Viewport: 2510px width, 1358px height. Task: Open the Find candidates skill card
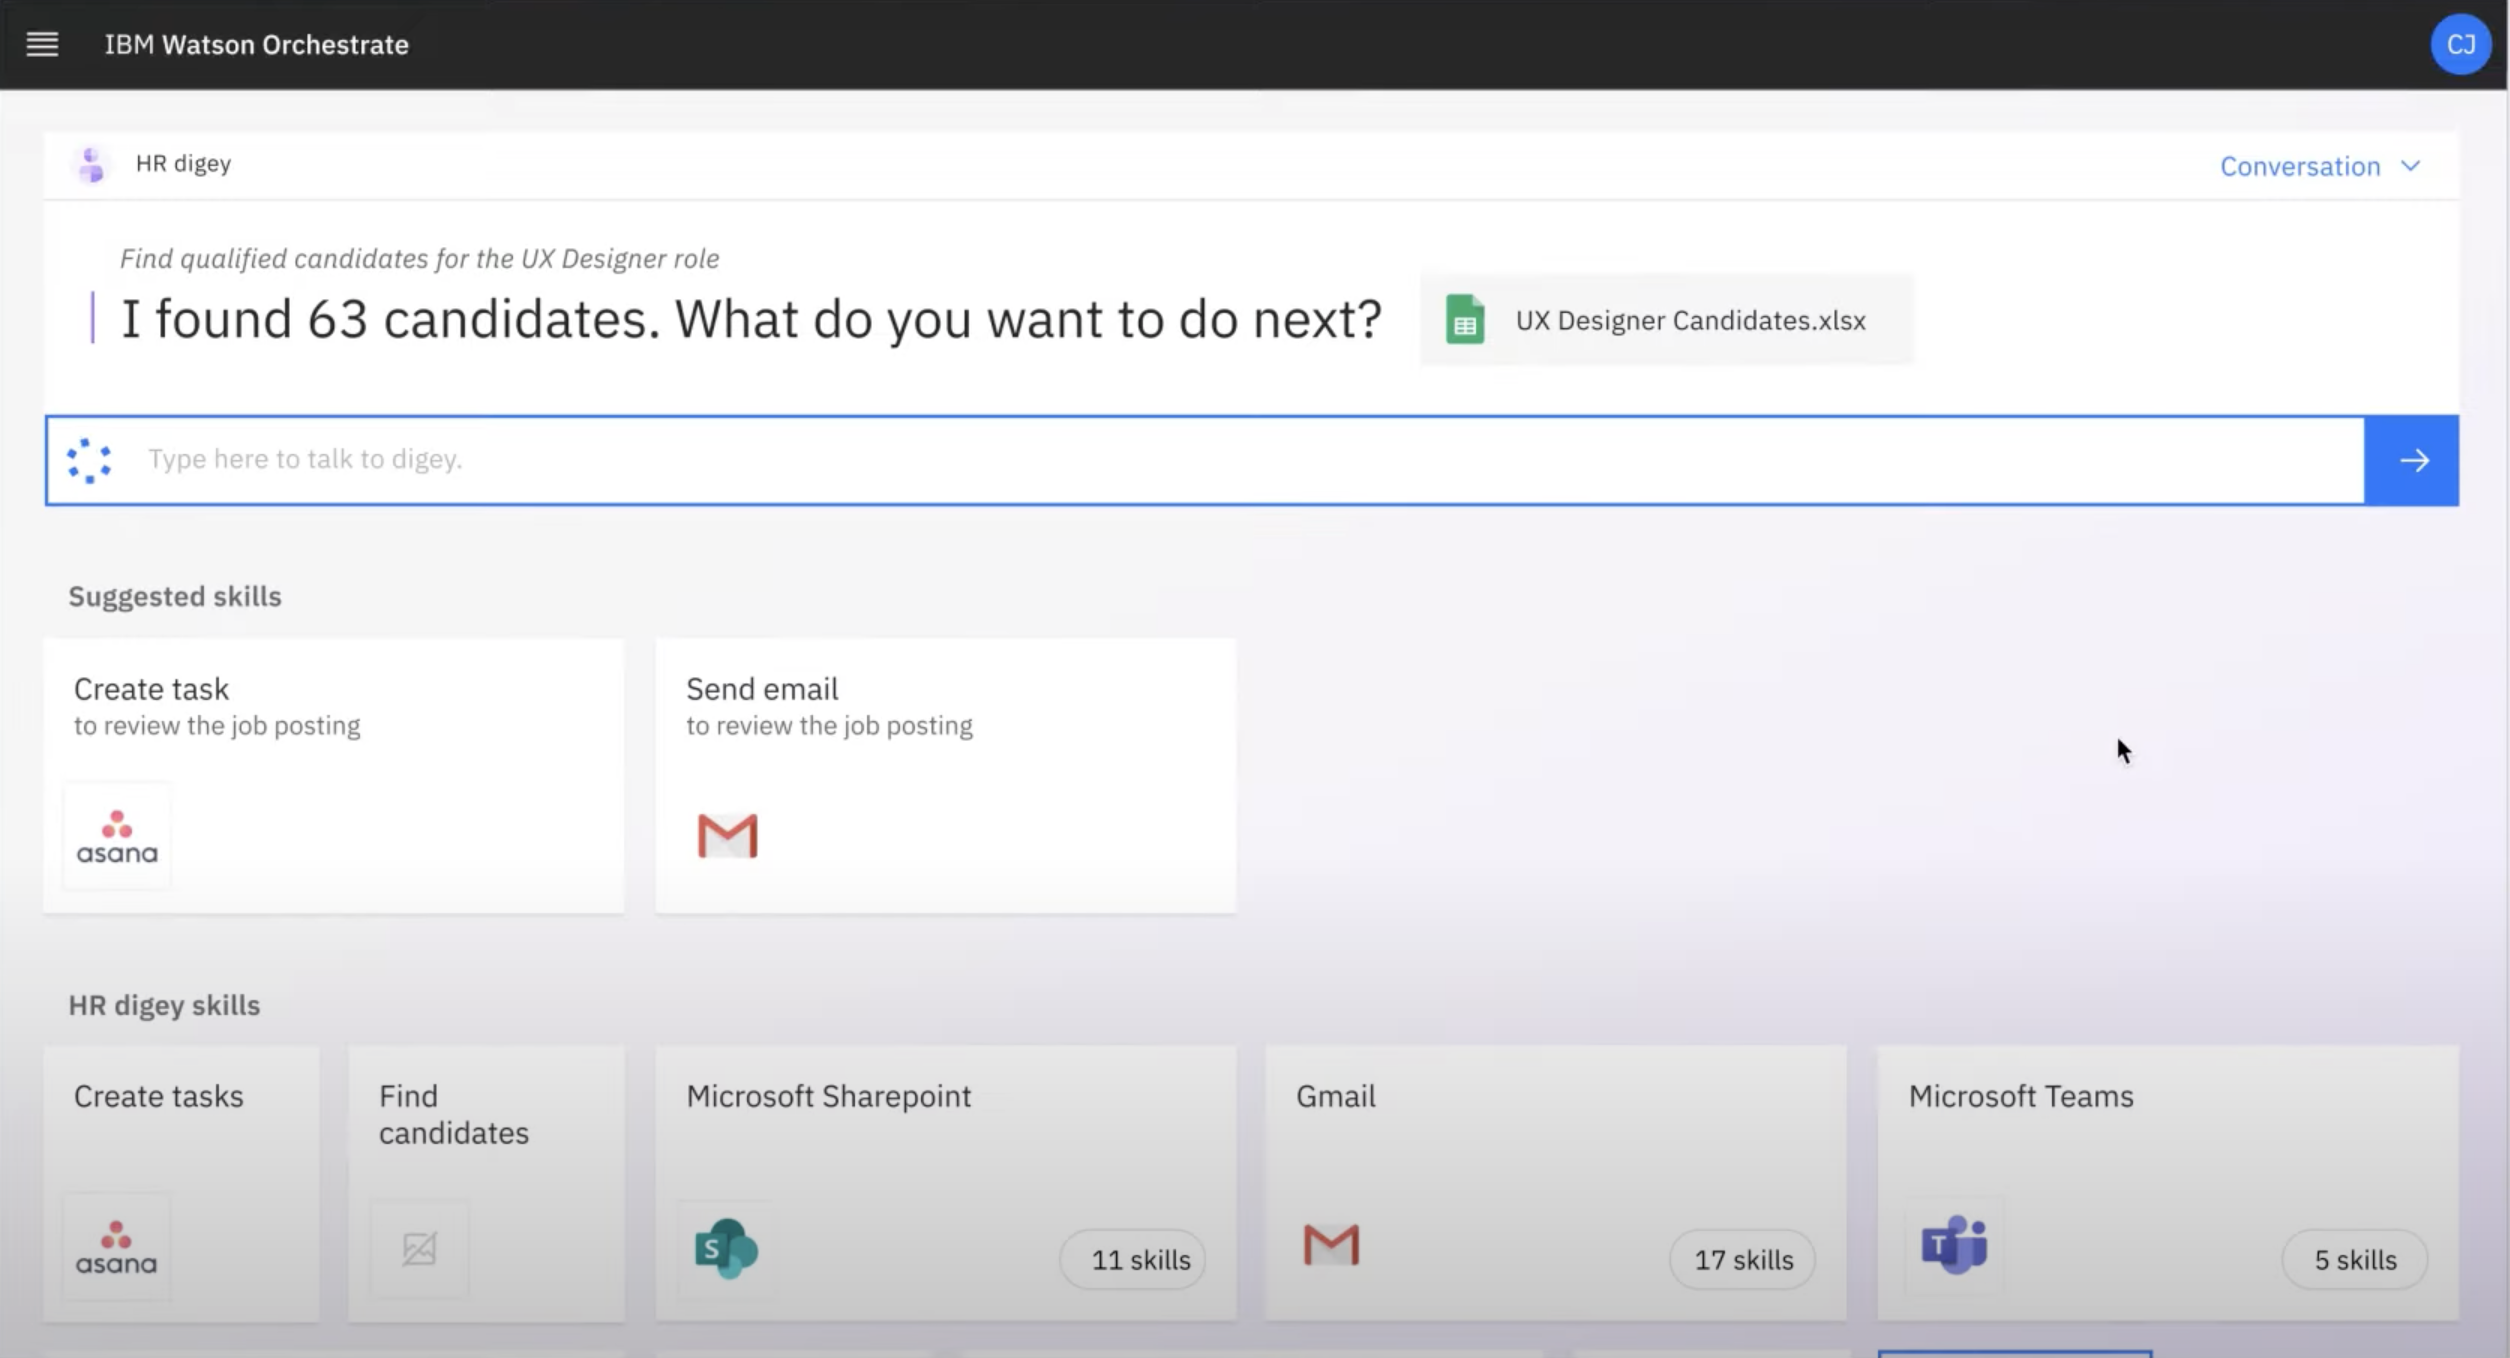pyautogui.click(x=486, y=1183)
